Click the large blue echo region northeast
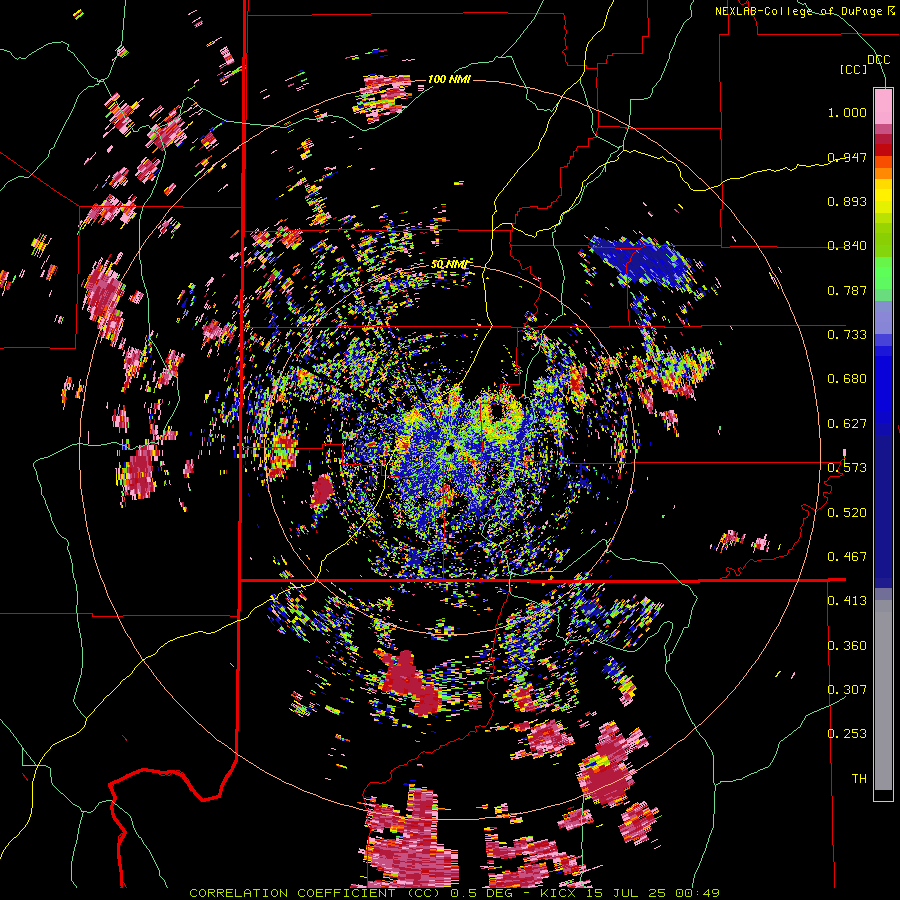900x900 pixels. point(643,263)
